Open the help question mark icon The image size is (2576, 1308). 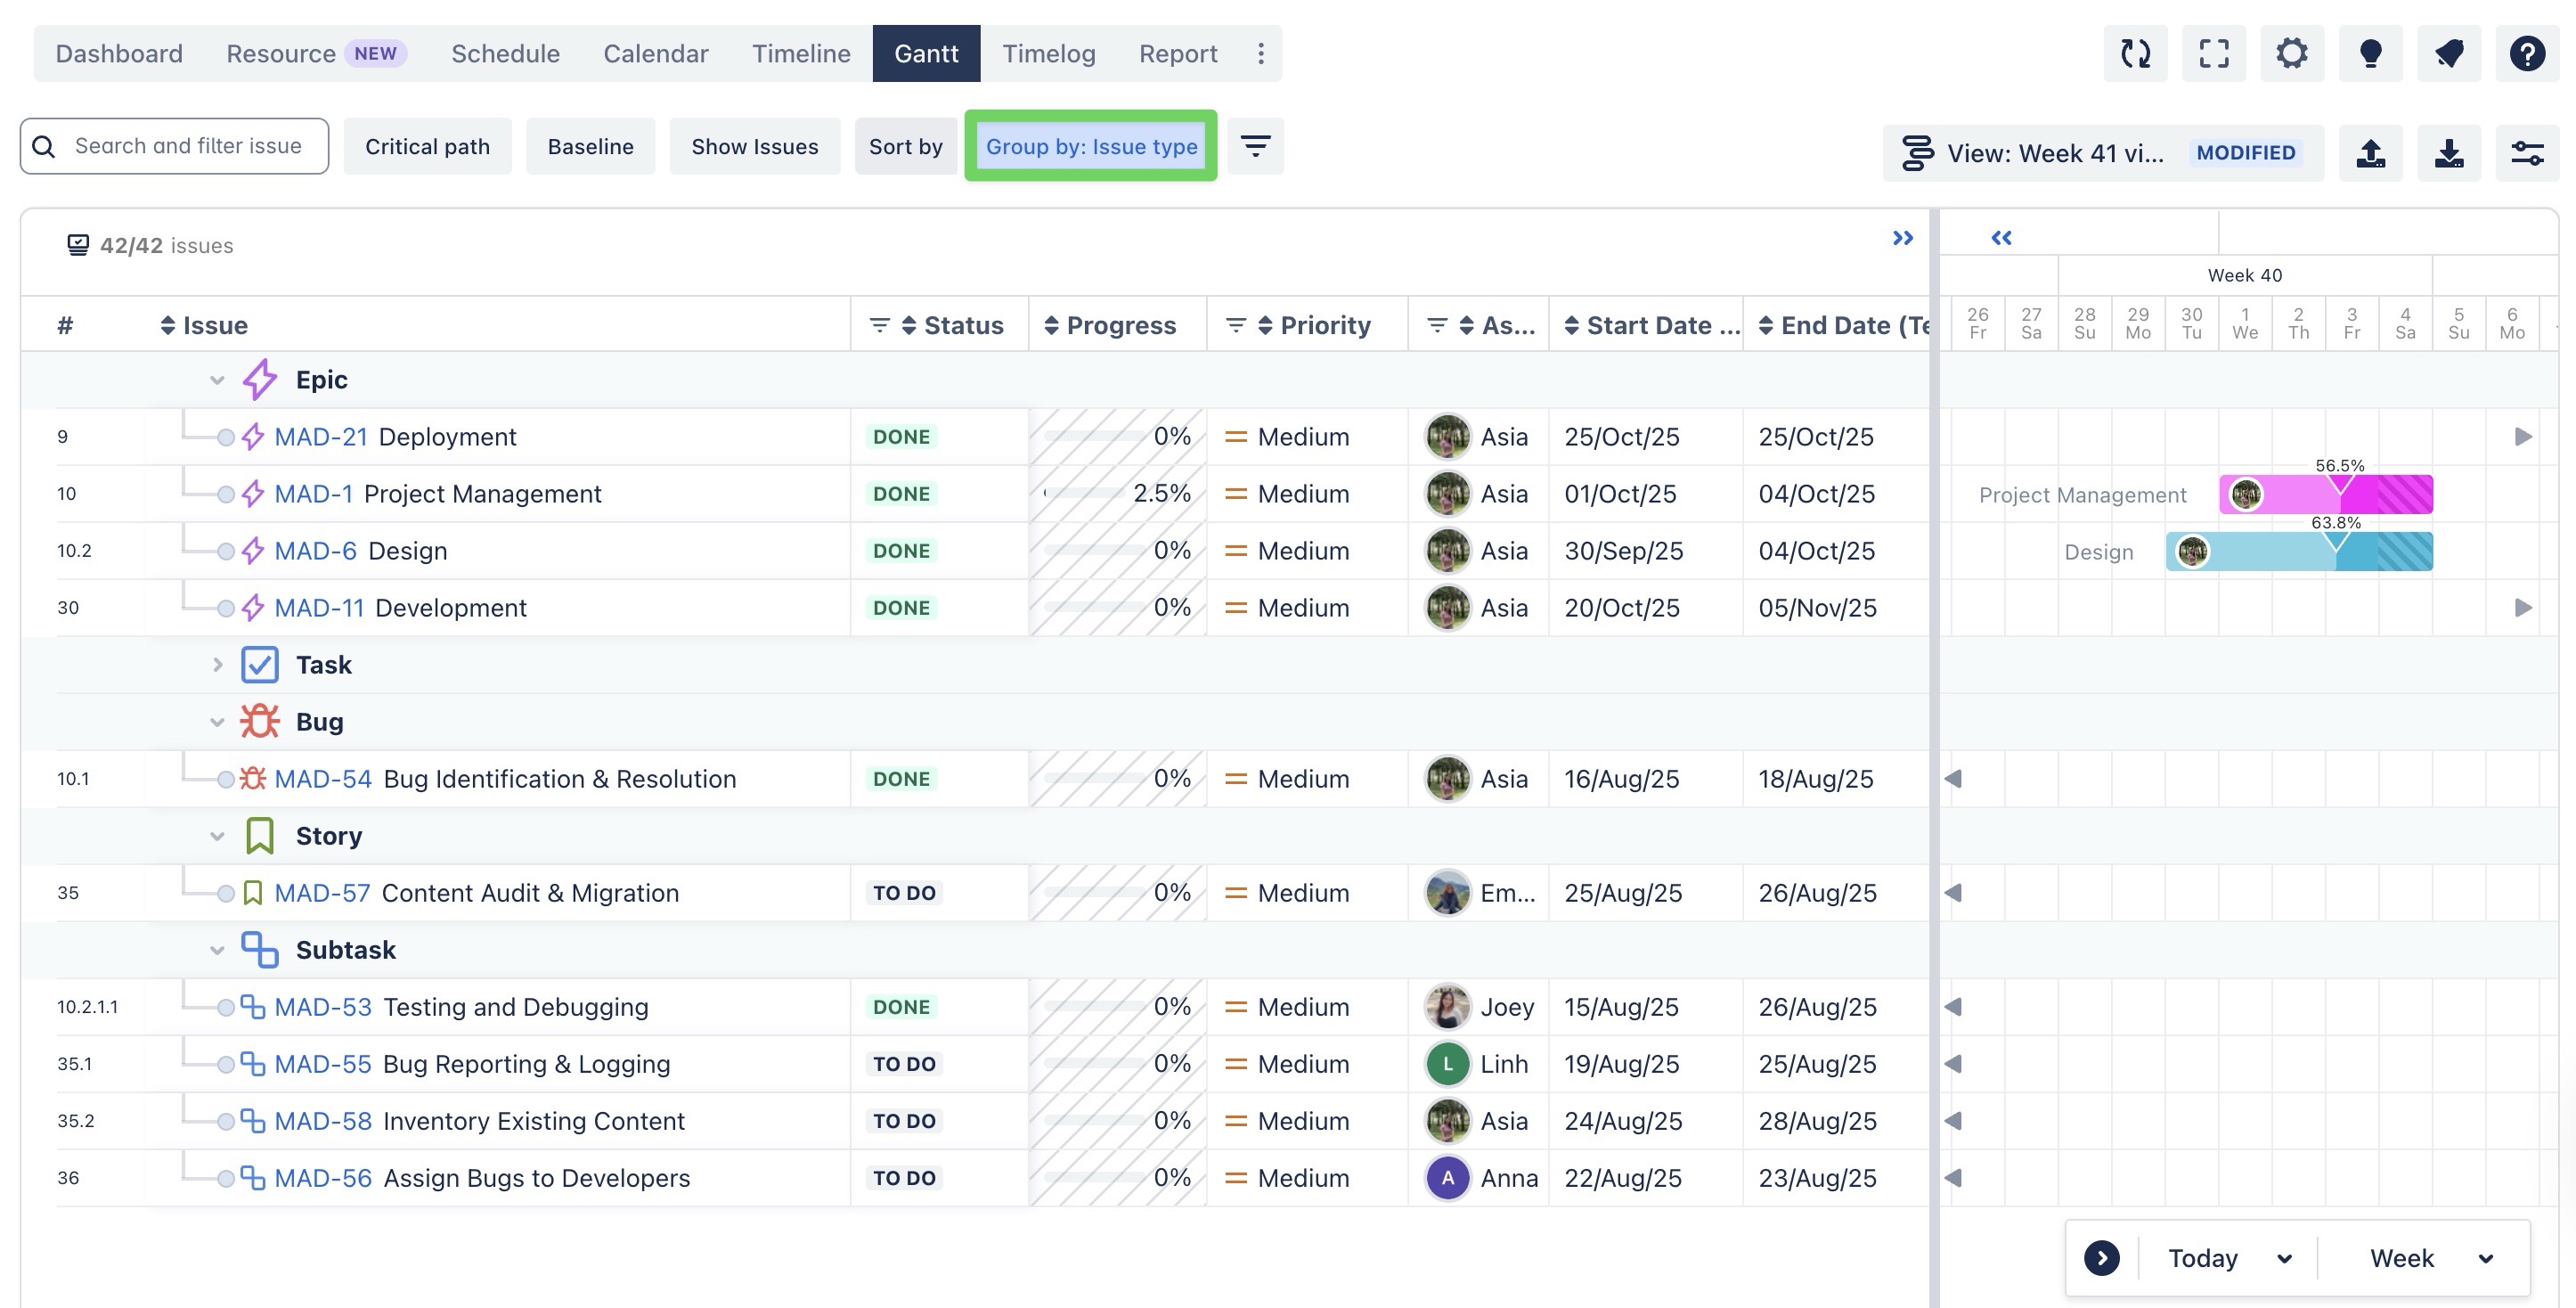point(2526,53)
